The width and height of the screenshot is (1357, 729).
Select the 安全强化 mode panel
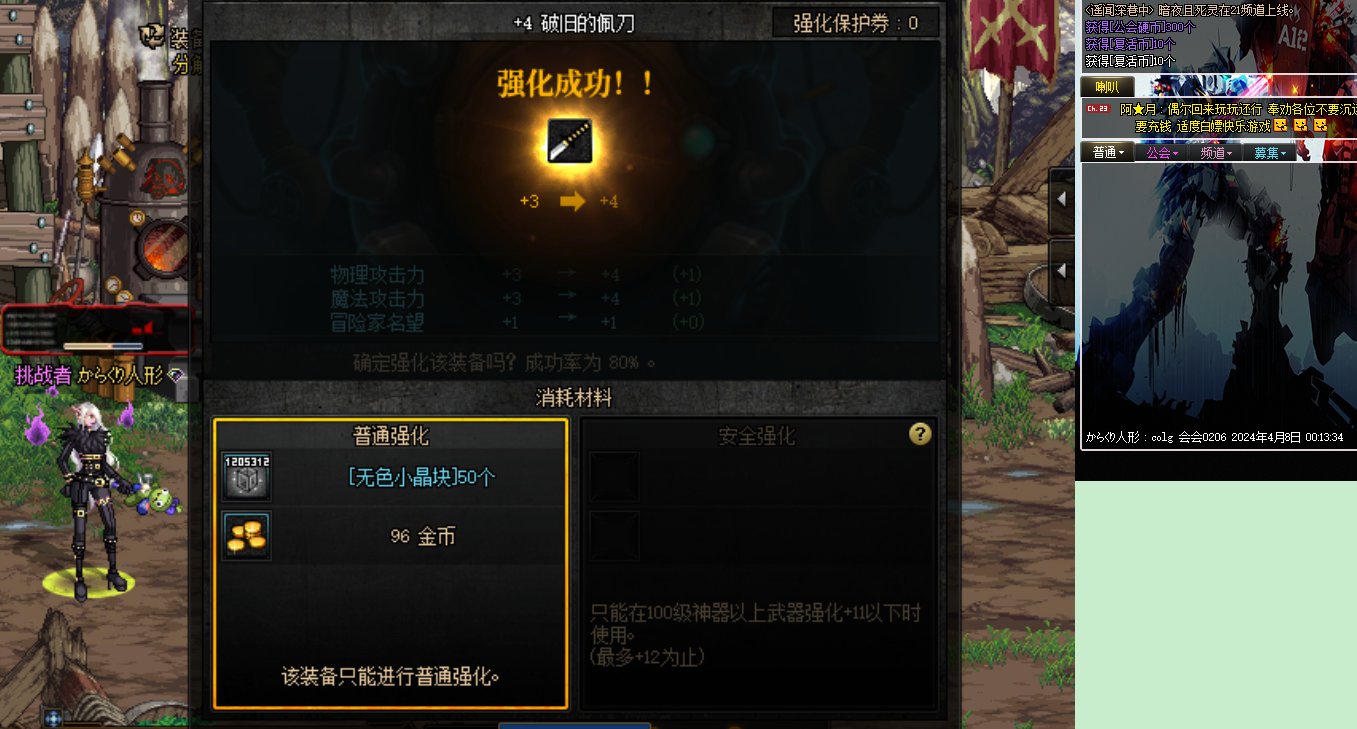(758, 563)
